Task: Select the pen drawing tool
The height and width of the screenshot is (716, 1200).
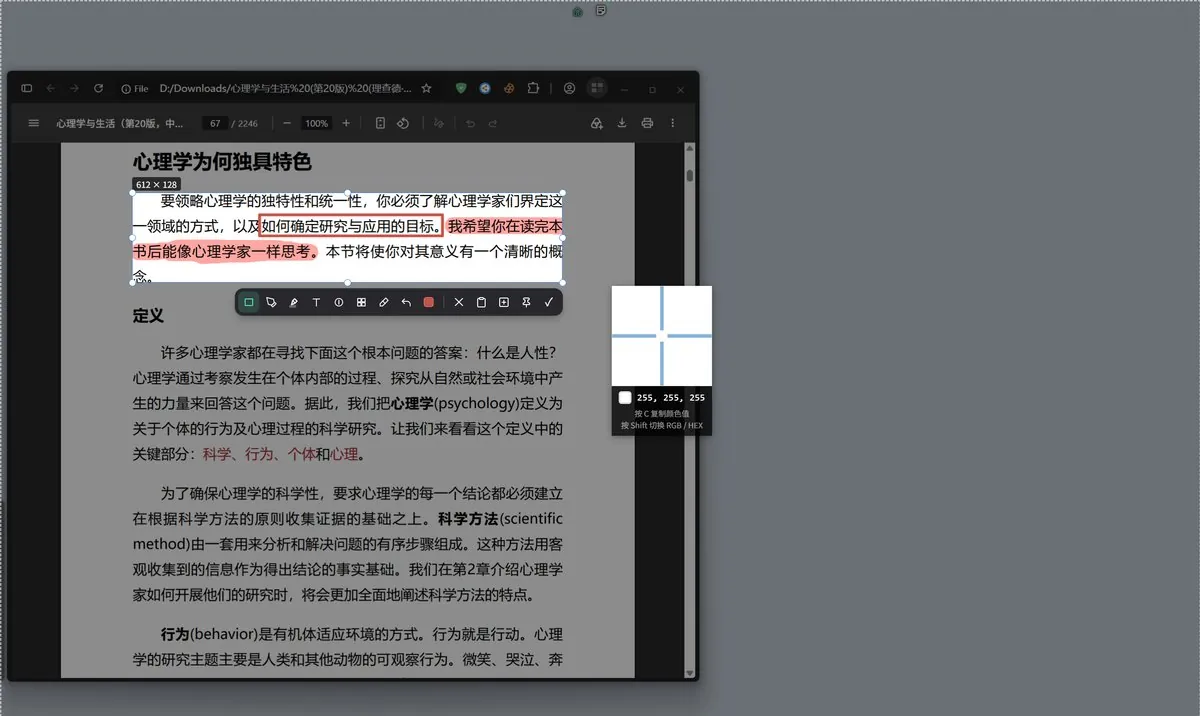Action: pos(271,302)
